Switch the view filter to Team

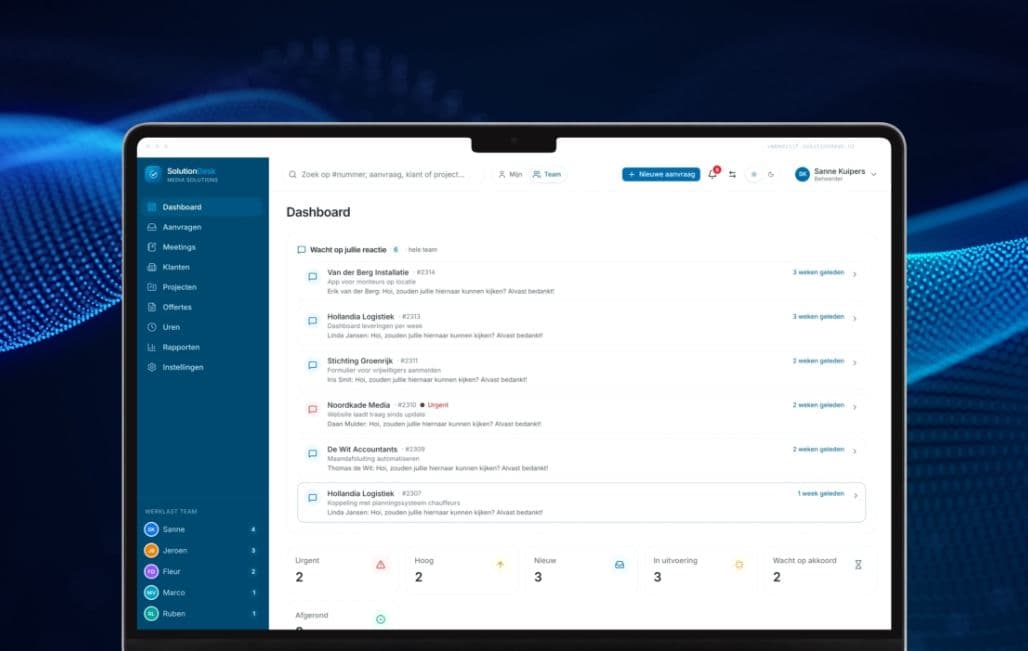click(x=547, y=174)
